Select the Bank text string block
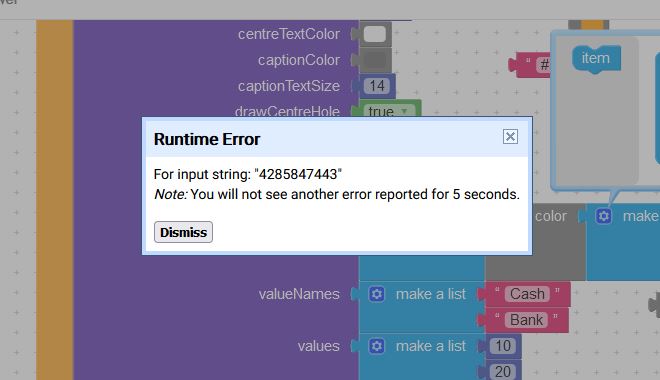660x380 pixels. click(x=526, y=320)
